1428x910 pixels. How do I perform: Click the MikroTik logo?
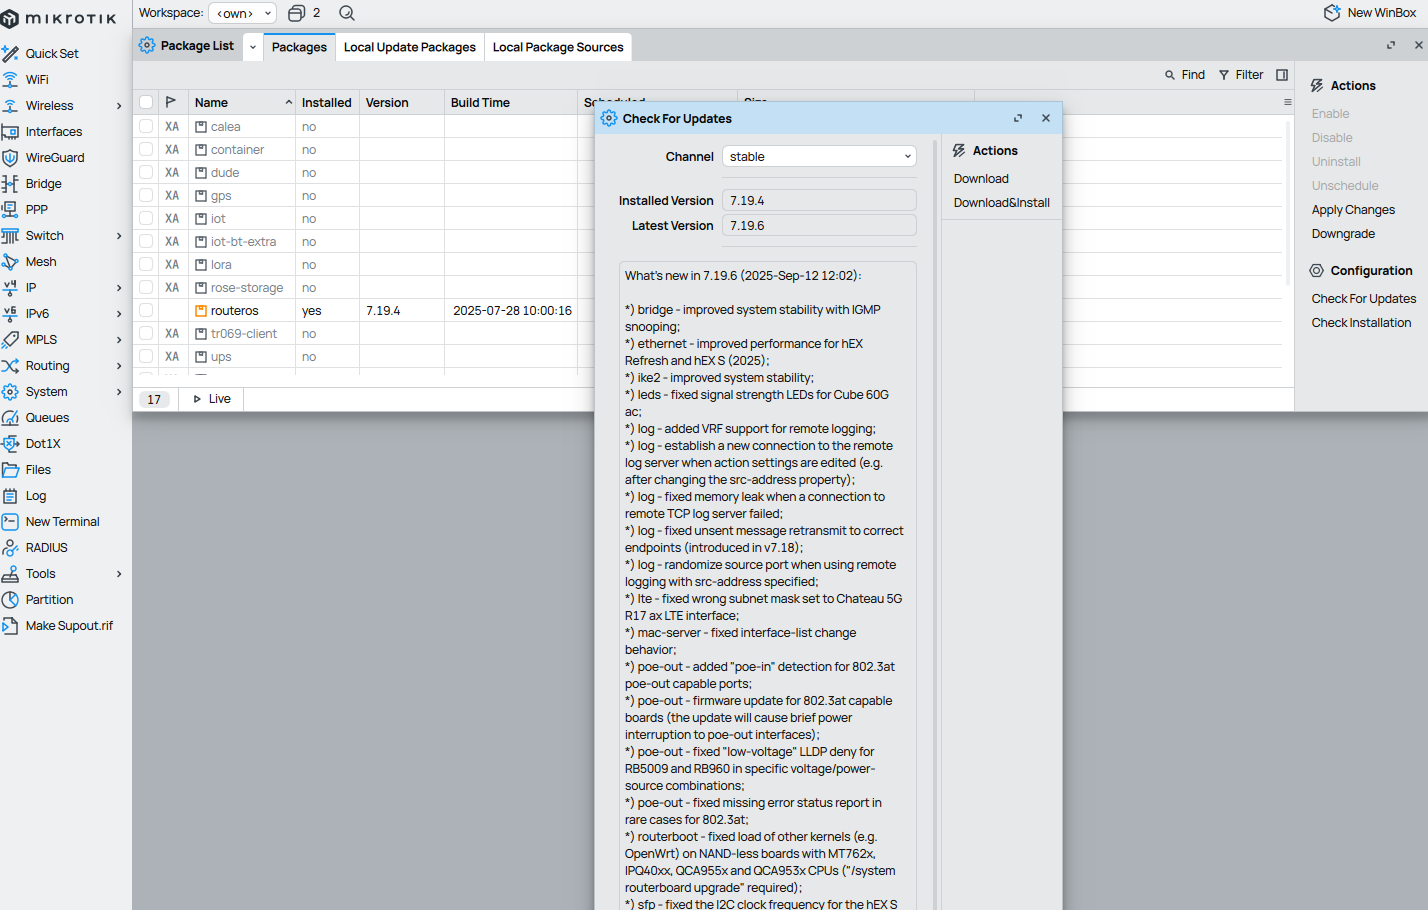59,18
